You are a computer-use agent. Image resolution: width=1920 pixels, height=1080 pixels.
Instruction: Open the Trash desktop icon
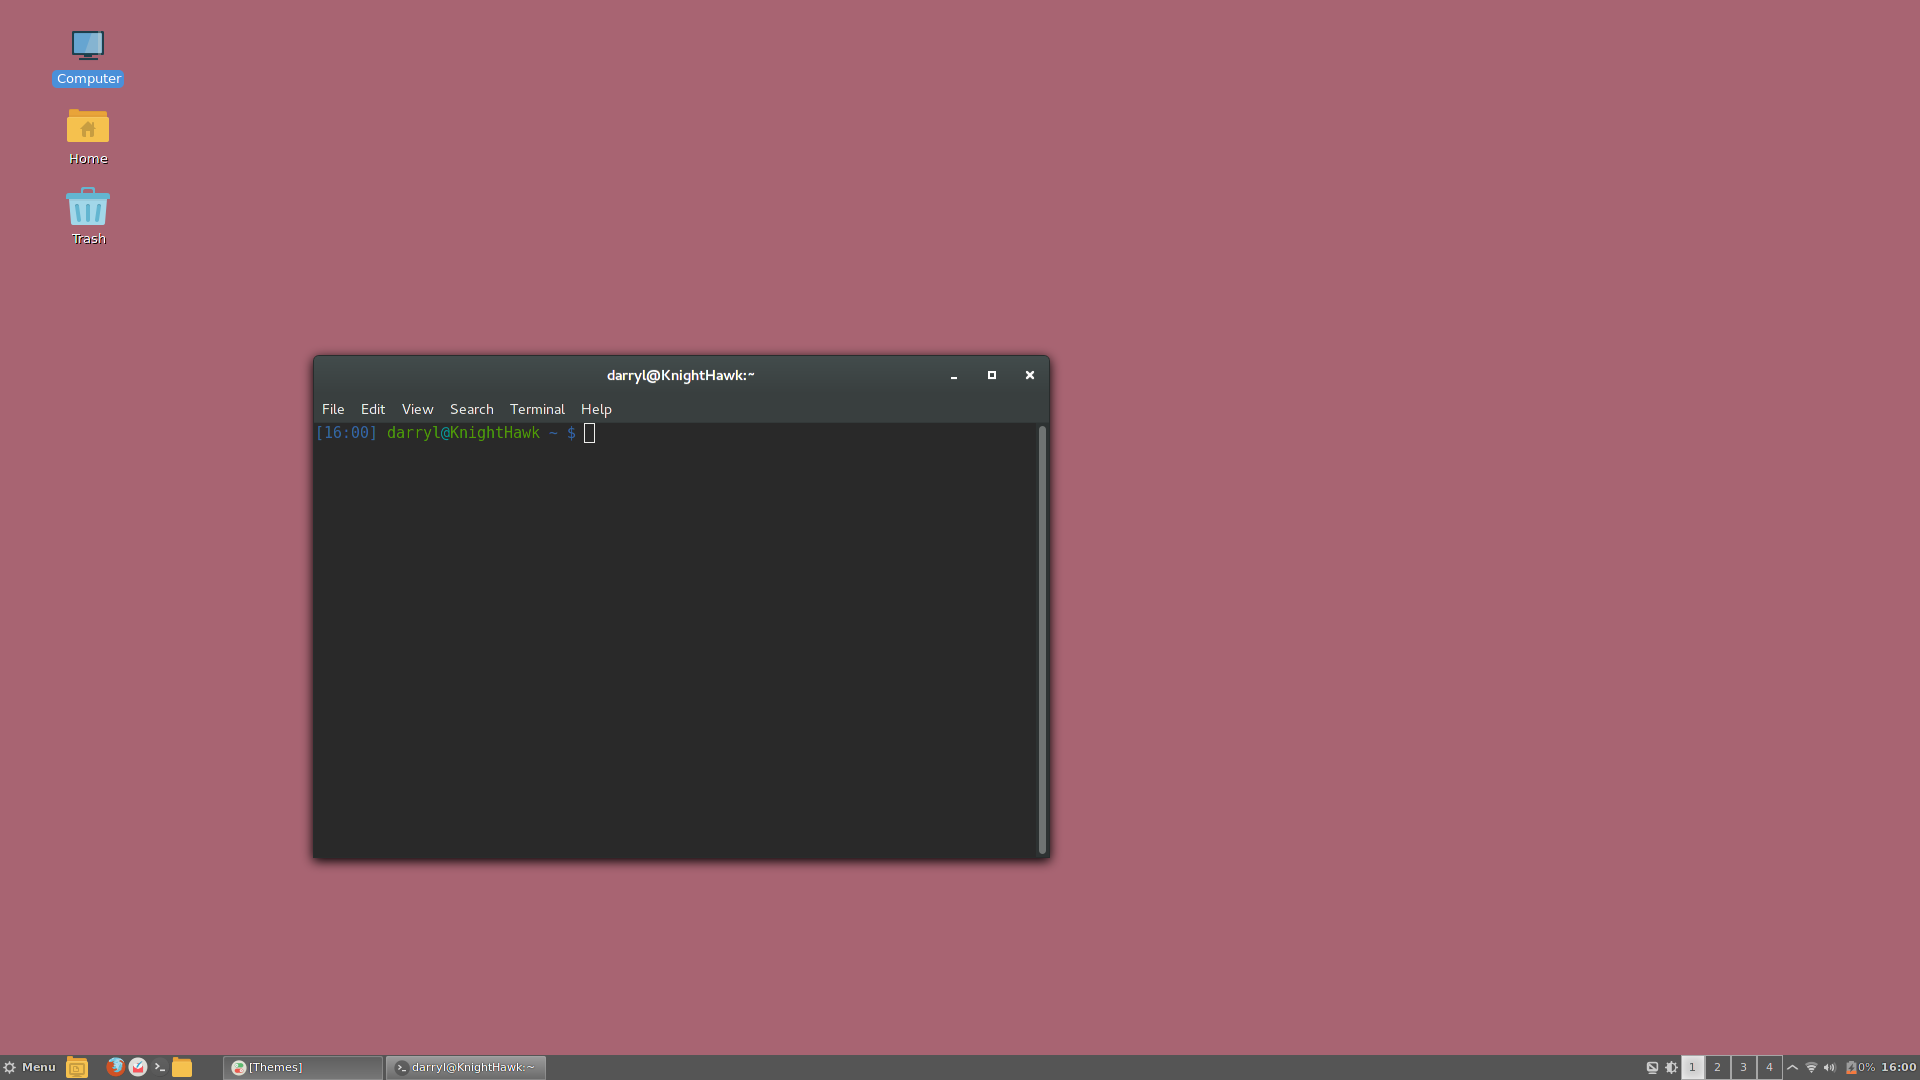[x=87, y=216]
